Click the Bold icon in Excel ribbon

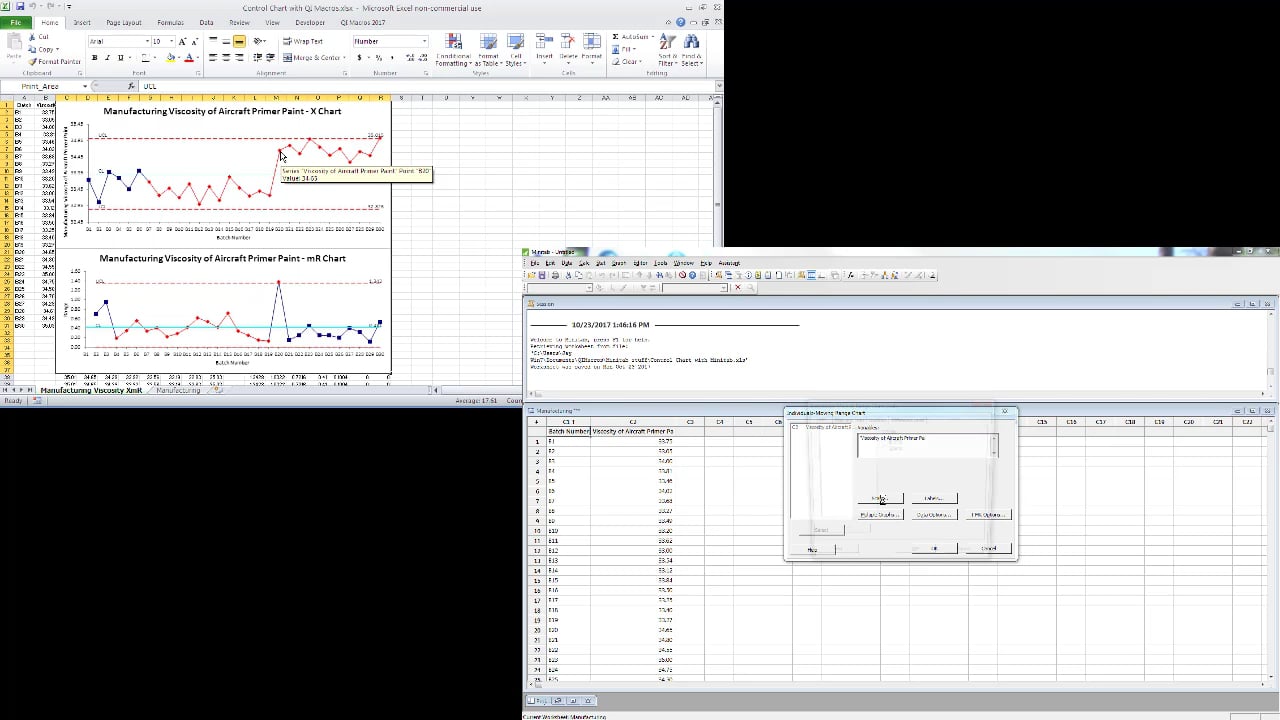[x=95, y=58]
